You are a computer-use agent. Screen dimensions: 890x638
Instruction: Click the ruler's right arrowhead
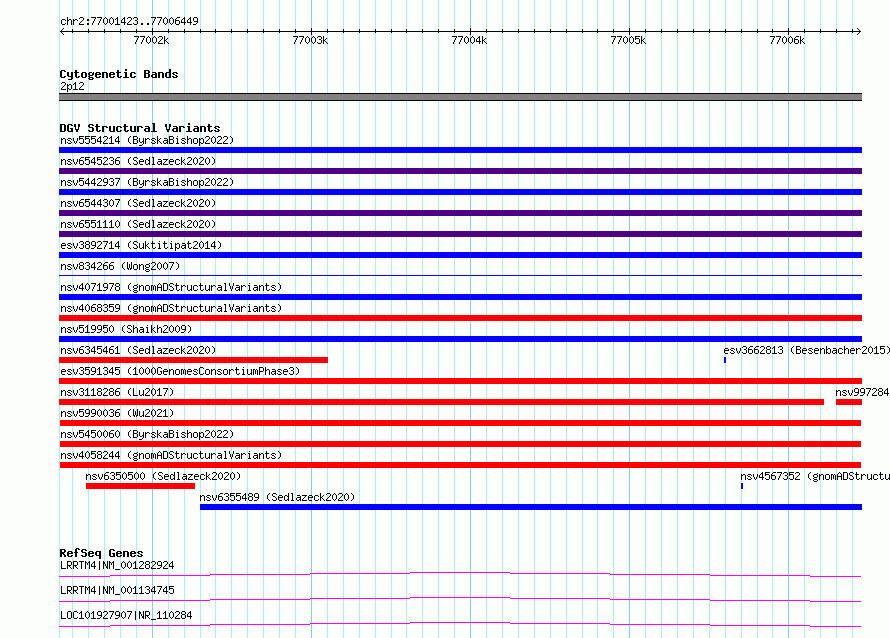[858, 31]
